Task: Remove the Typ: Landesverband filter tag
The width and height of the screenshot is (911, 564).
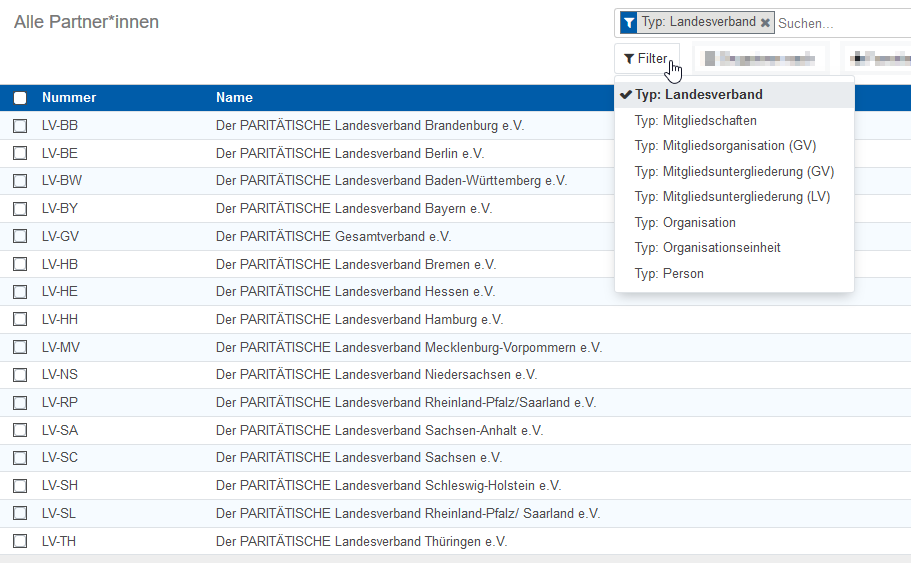Action: 765,22
